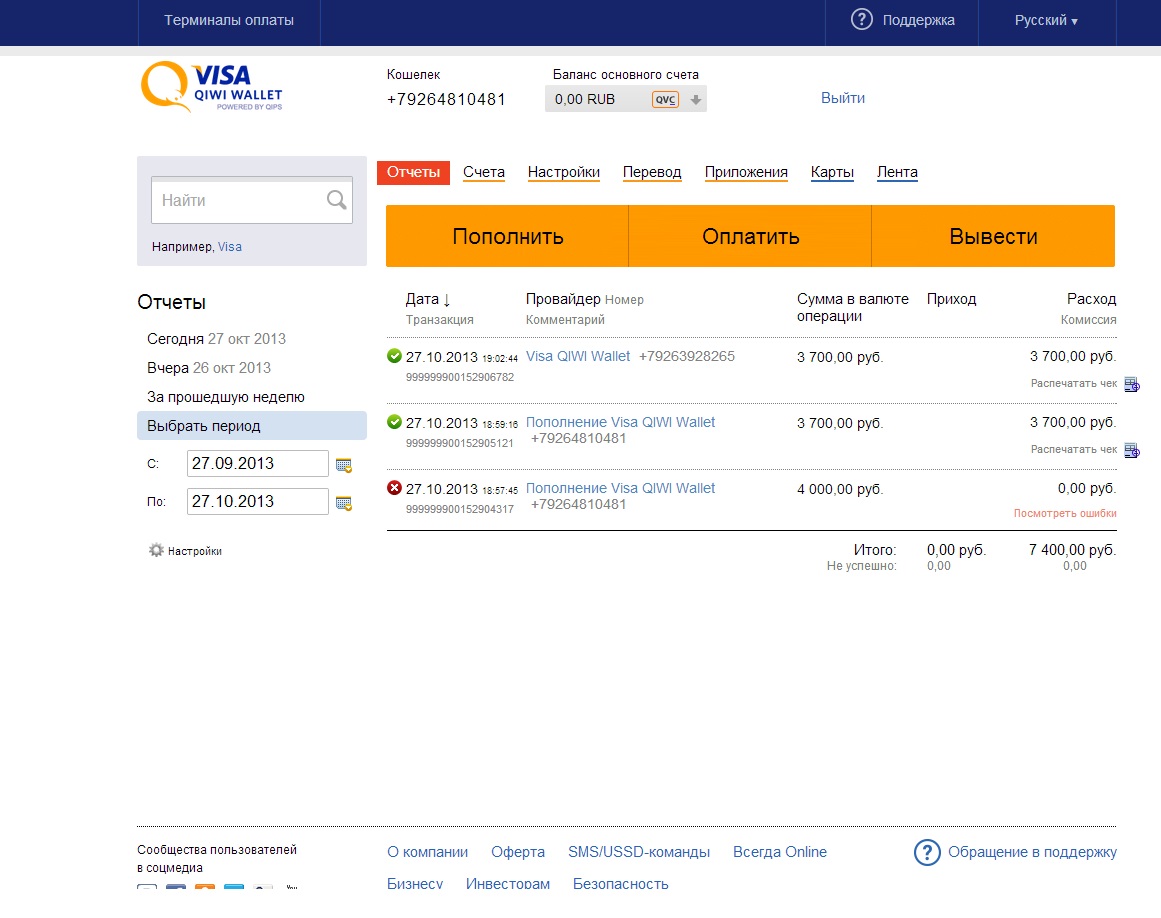
Task: Open the 'С' start date calendar icon
Action: pyautogui.click(x=344, y=465)
